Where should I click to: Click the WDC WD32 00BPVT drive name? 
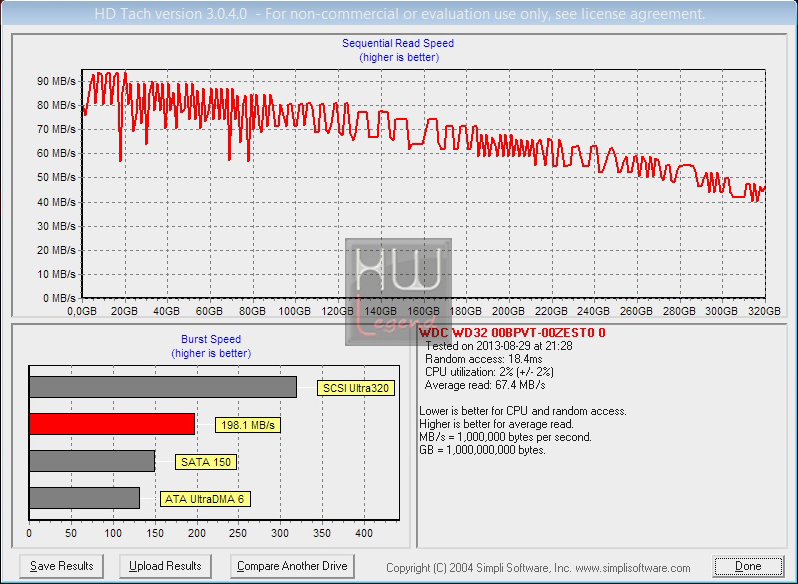click(512, 333)
